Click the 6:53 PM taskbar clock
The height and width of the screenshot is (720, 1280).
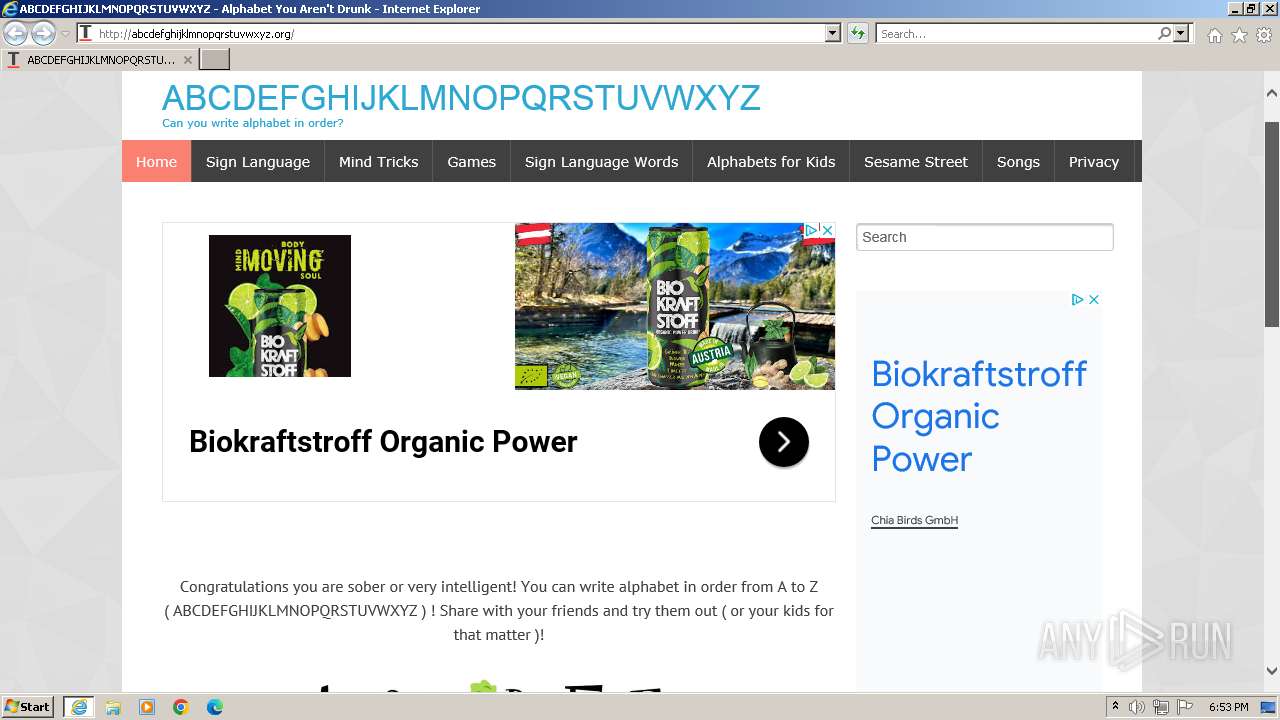tap(1228, 707)
